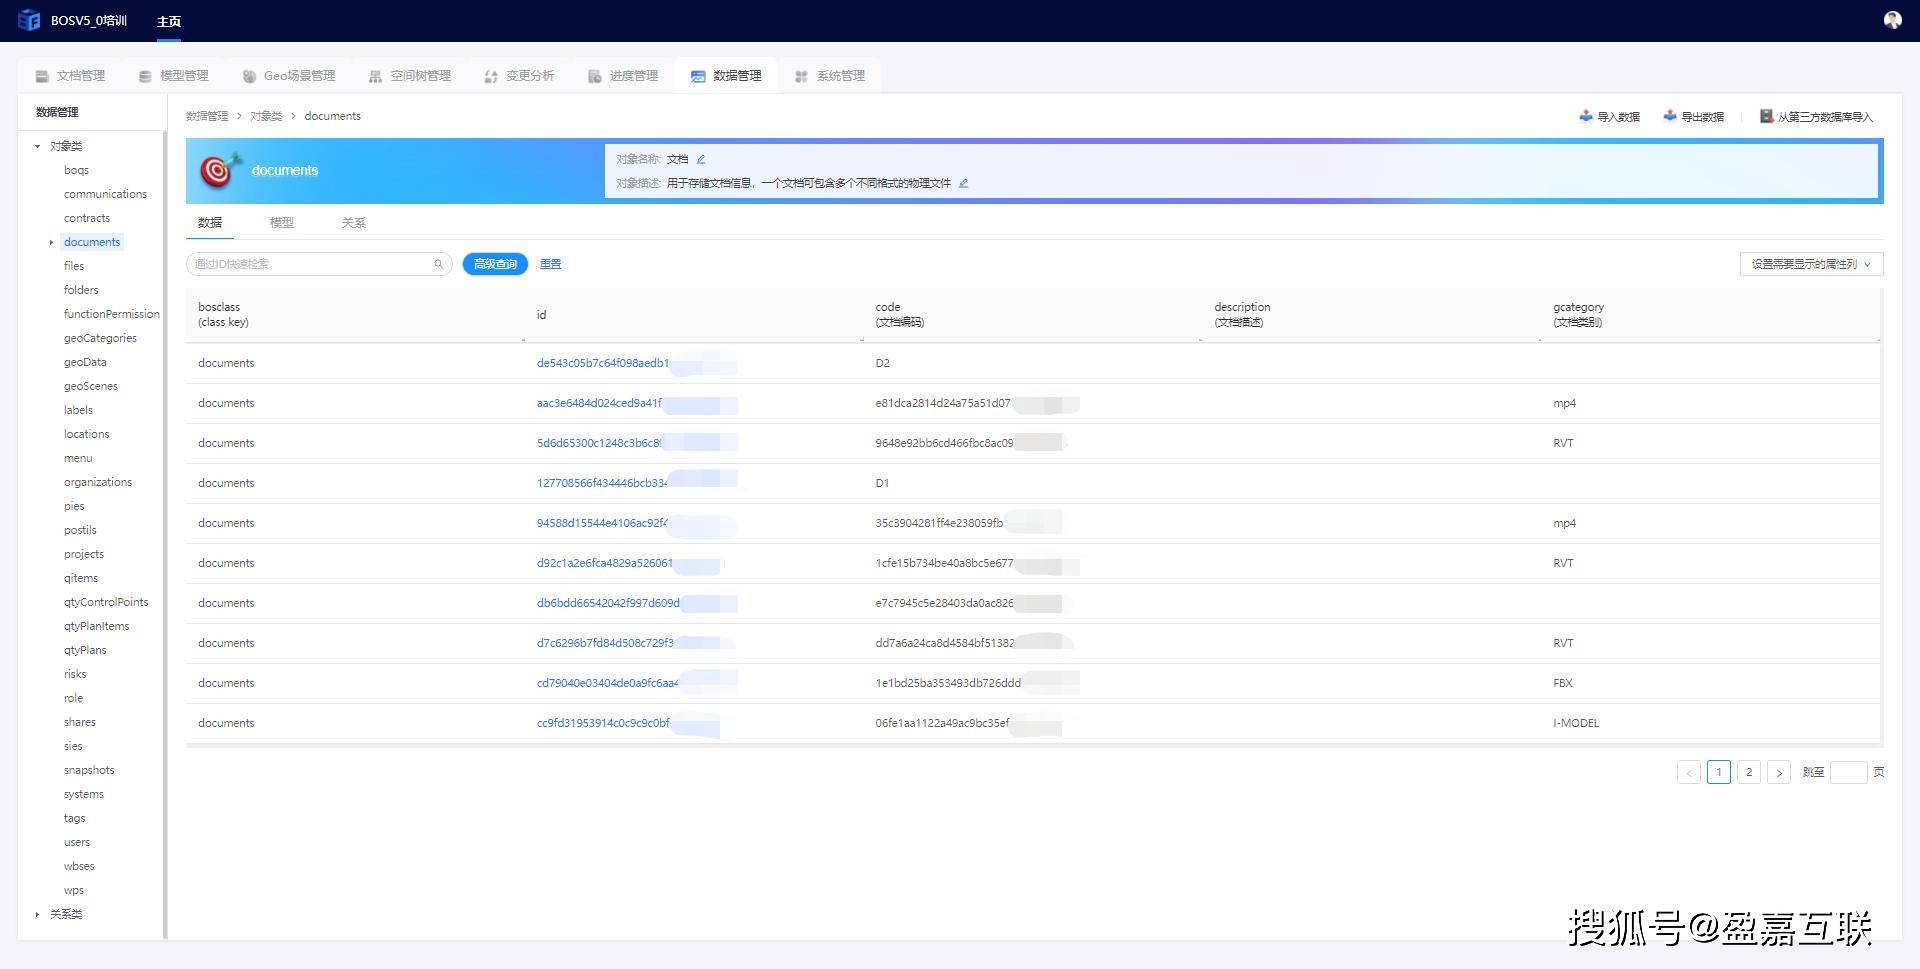Click the import data icon

click(x=1586, y=116)
